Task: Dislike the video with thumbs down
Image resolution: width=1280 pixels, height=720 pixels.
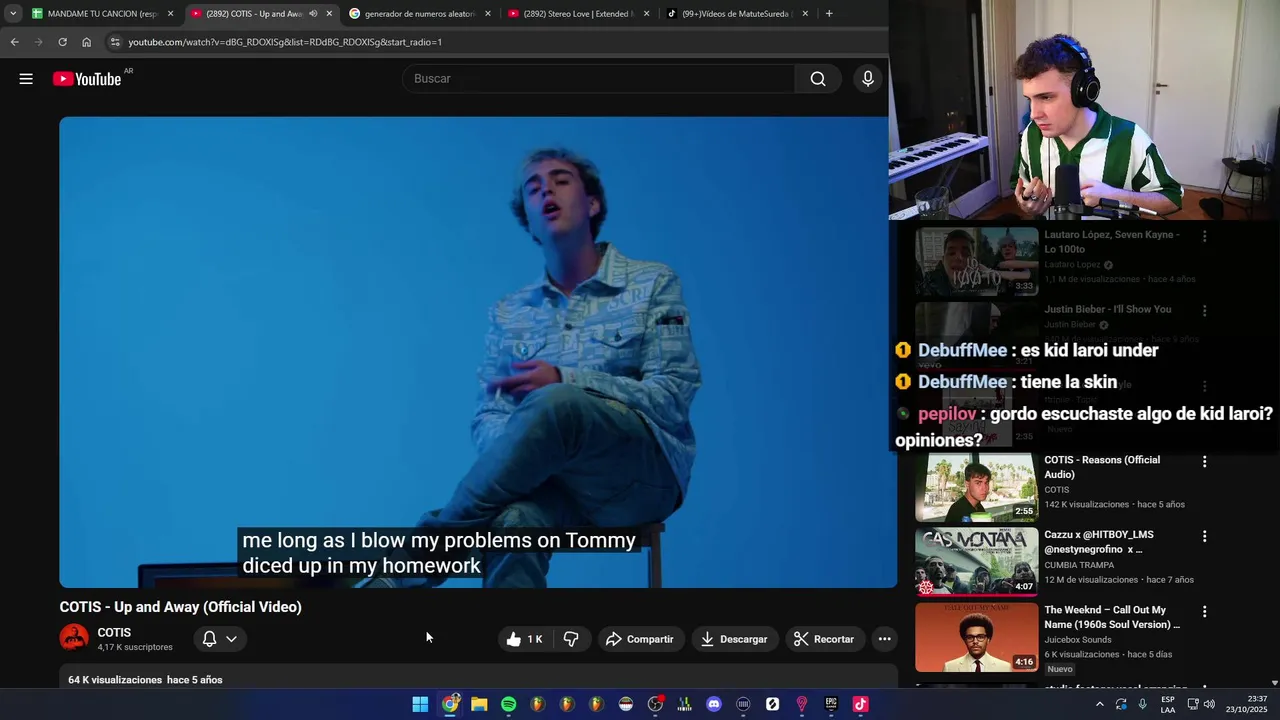Action: tap(571, 639)
